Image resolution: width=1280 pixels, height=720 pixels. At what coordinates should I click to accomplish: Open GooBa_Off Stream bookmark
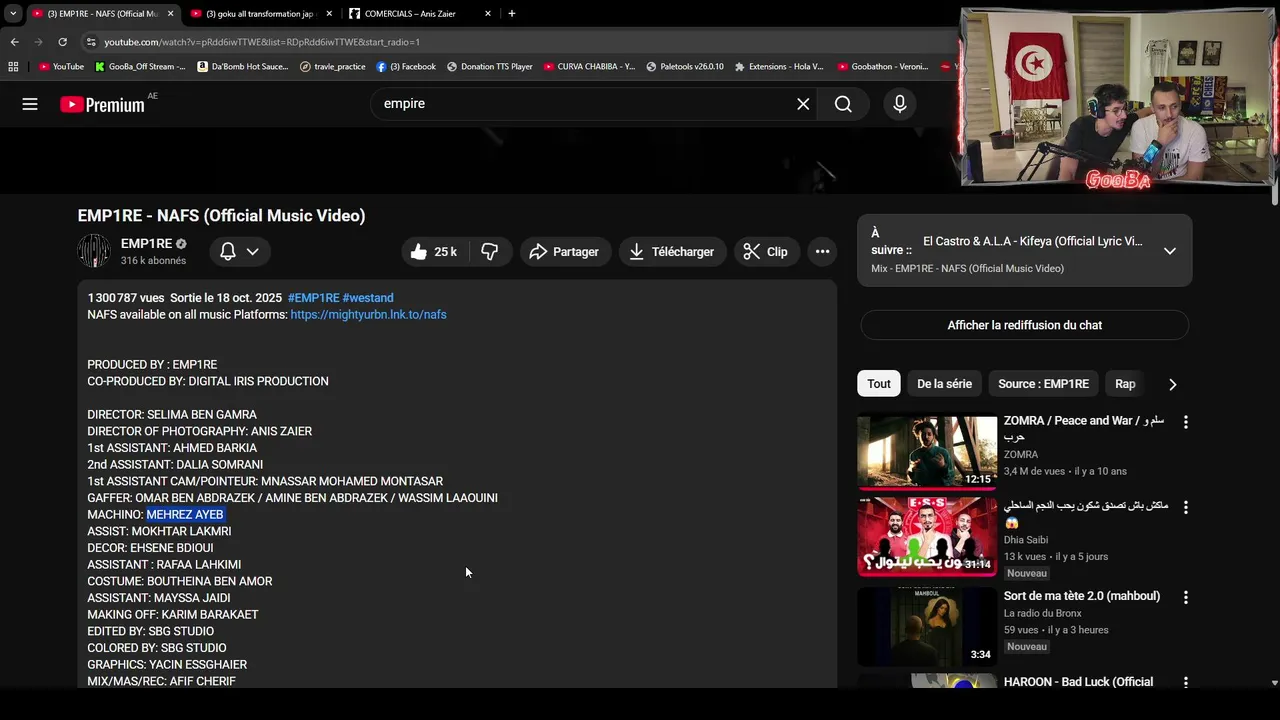[x=141, y=67]
